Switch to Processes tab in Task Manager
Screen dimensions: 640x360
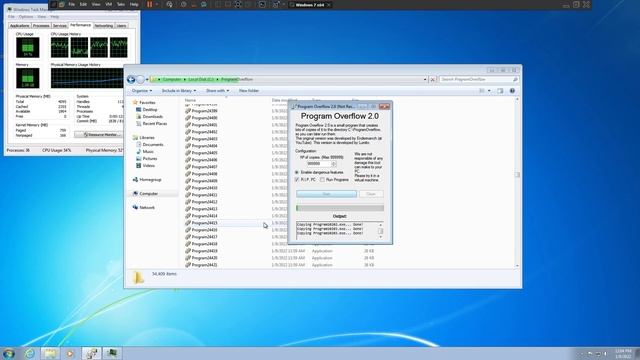coord(41,26)
